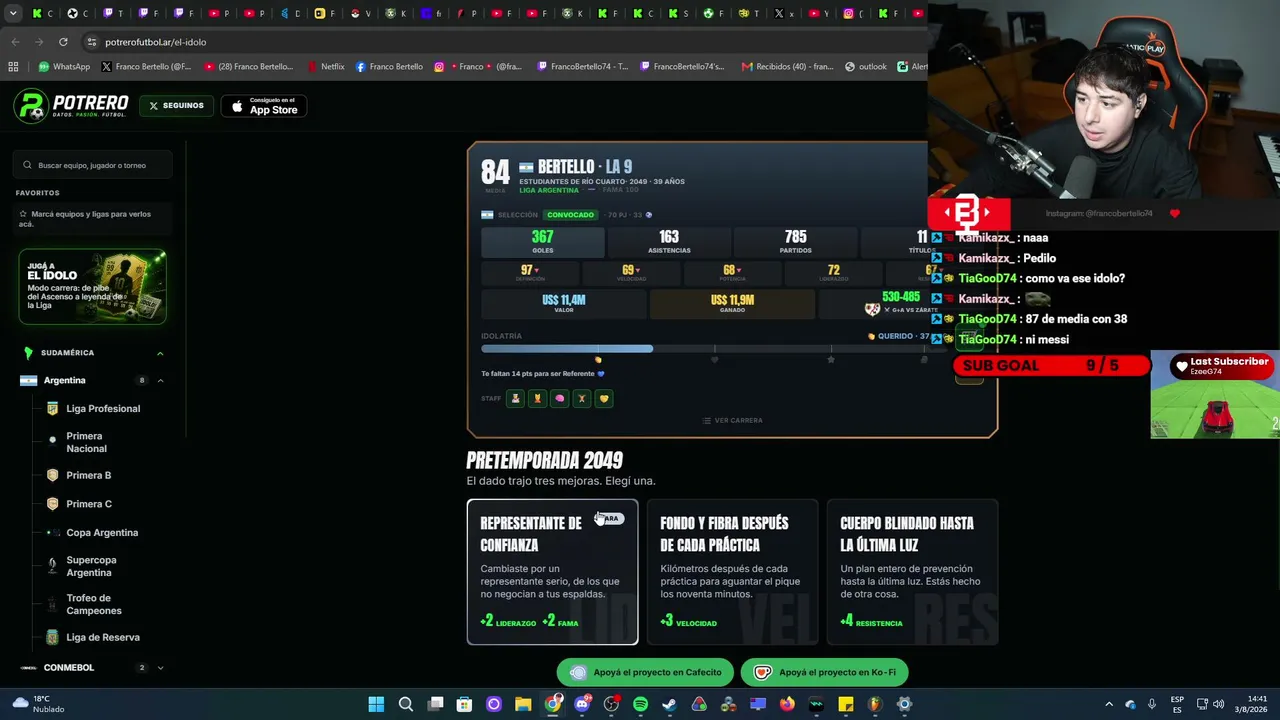The image size is (1280, 720).
Task: Click the Sudamérica map icon
Action: click(x=28, y=353)
